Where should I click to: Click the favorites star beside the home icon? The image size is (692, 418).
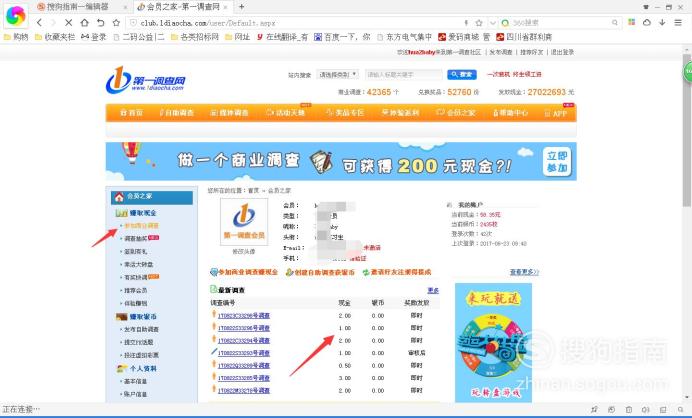pyautogui.click(x=116, y=23)
